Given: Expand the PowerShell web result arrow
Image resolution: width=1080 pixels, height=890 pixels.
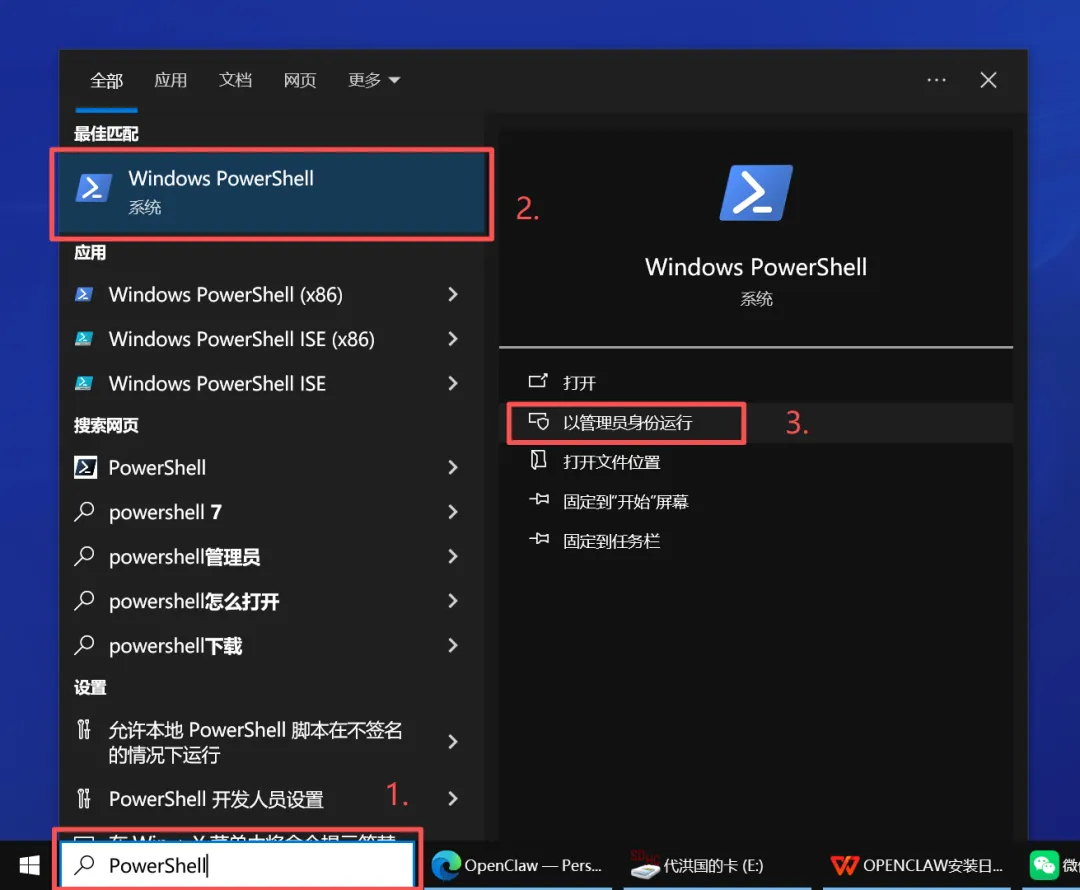Looking at the screenshot, I should click(x=453, y=468).
